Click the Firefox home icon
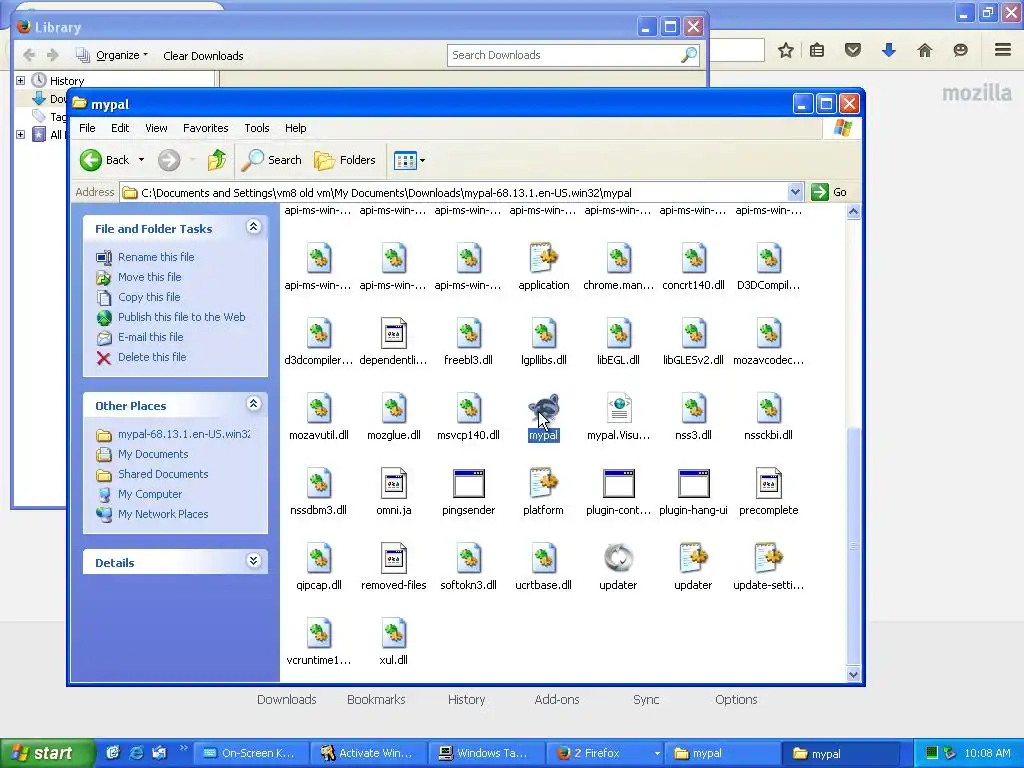The width and height of the screenshot is (1024, 768). 925,50
